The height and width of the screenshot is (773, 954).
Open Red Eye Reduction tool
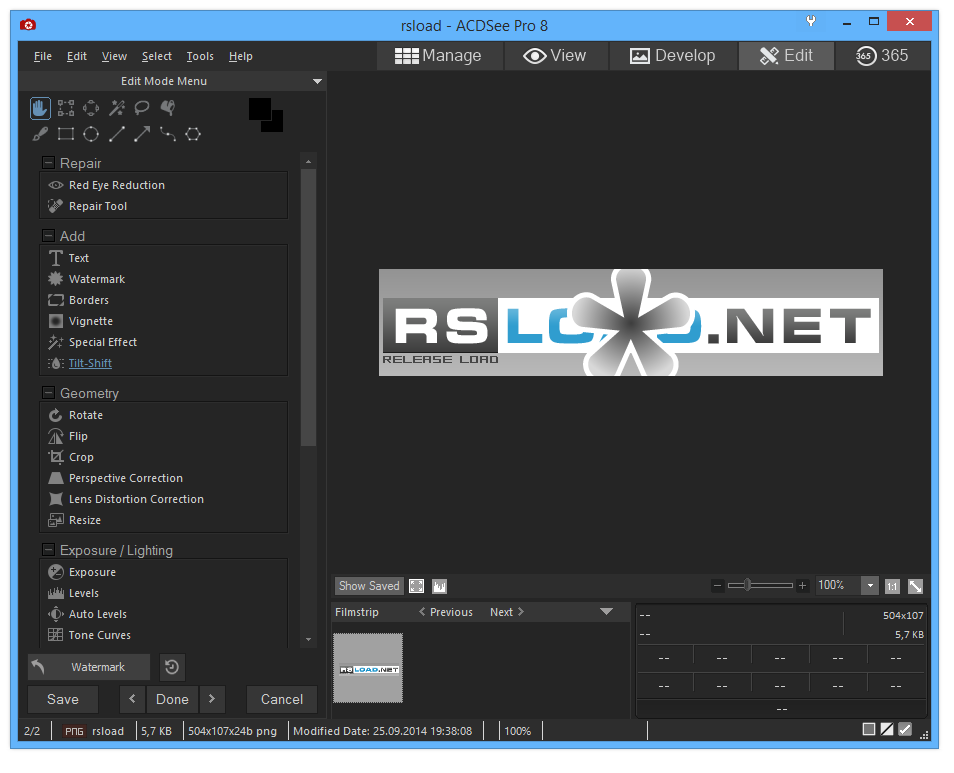117,185
